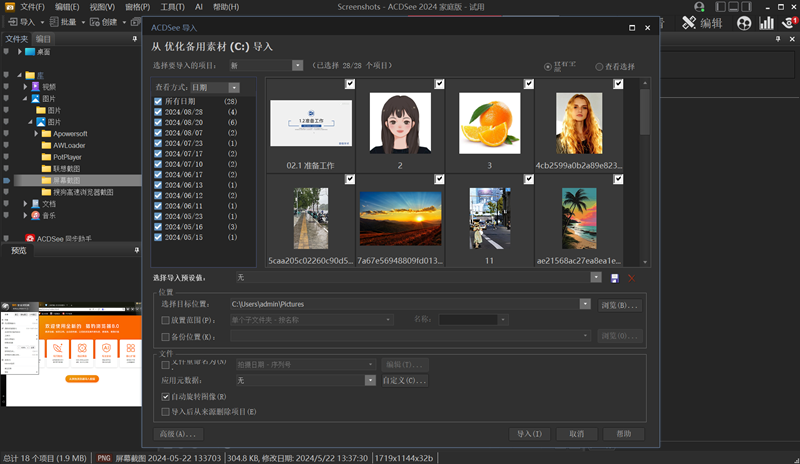Viewport: 800px width, 464px height.
Task: Open the 视图(V) menu
Action: [102, 6]
